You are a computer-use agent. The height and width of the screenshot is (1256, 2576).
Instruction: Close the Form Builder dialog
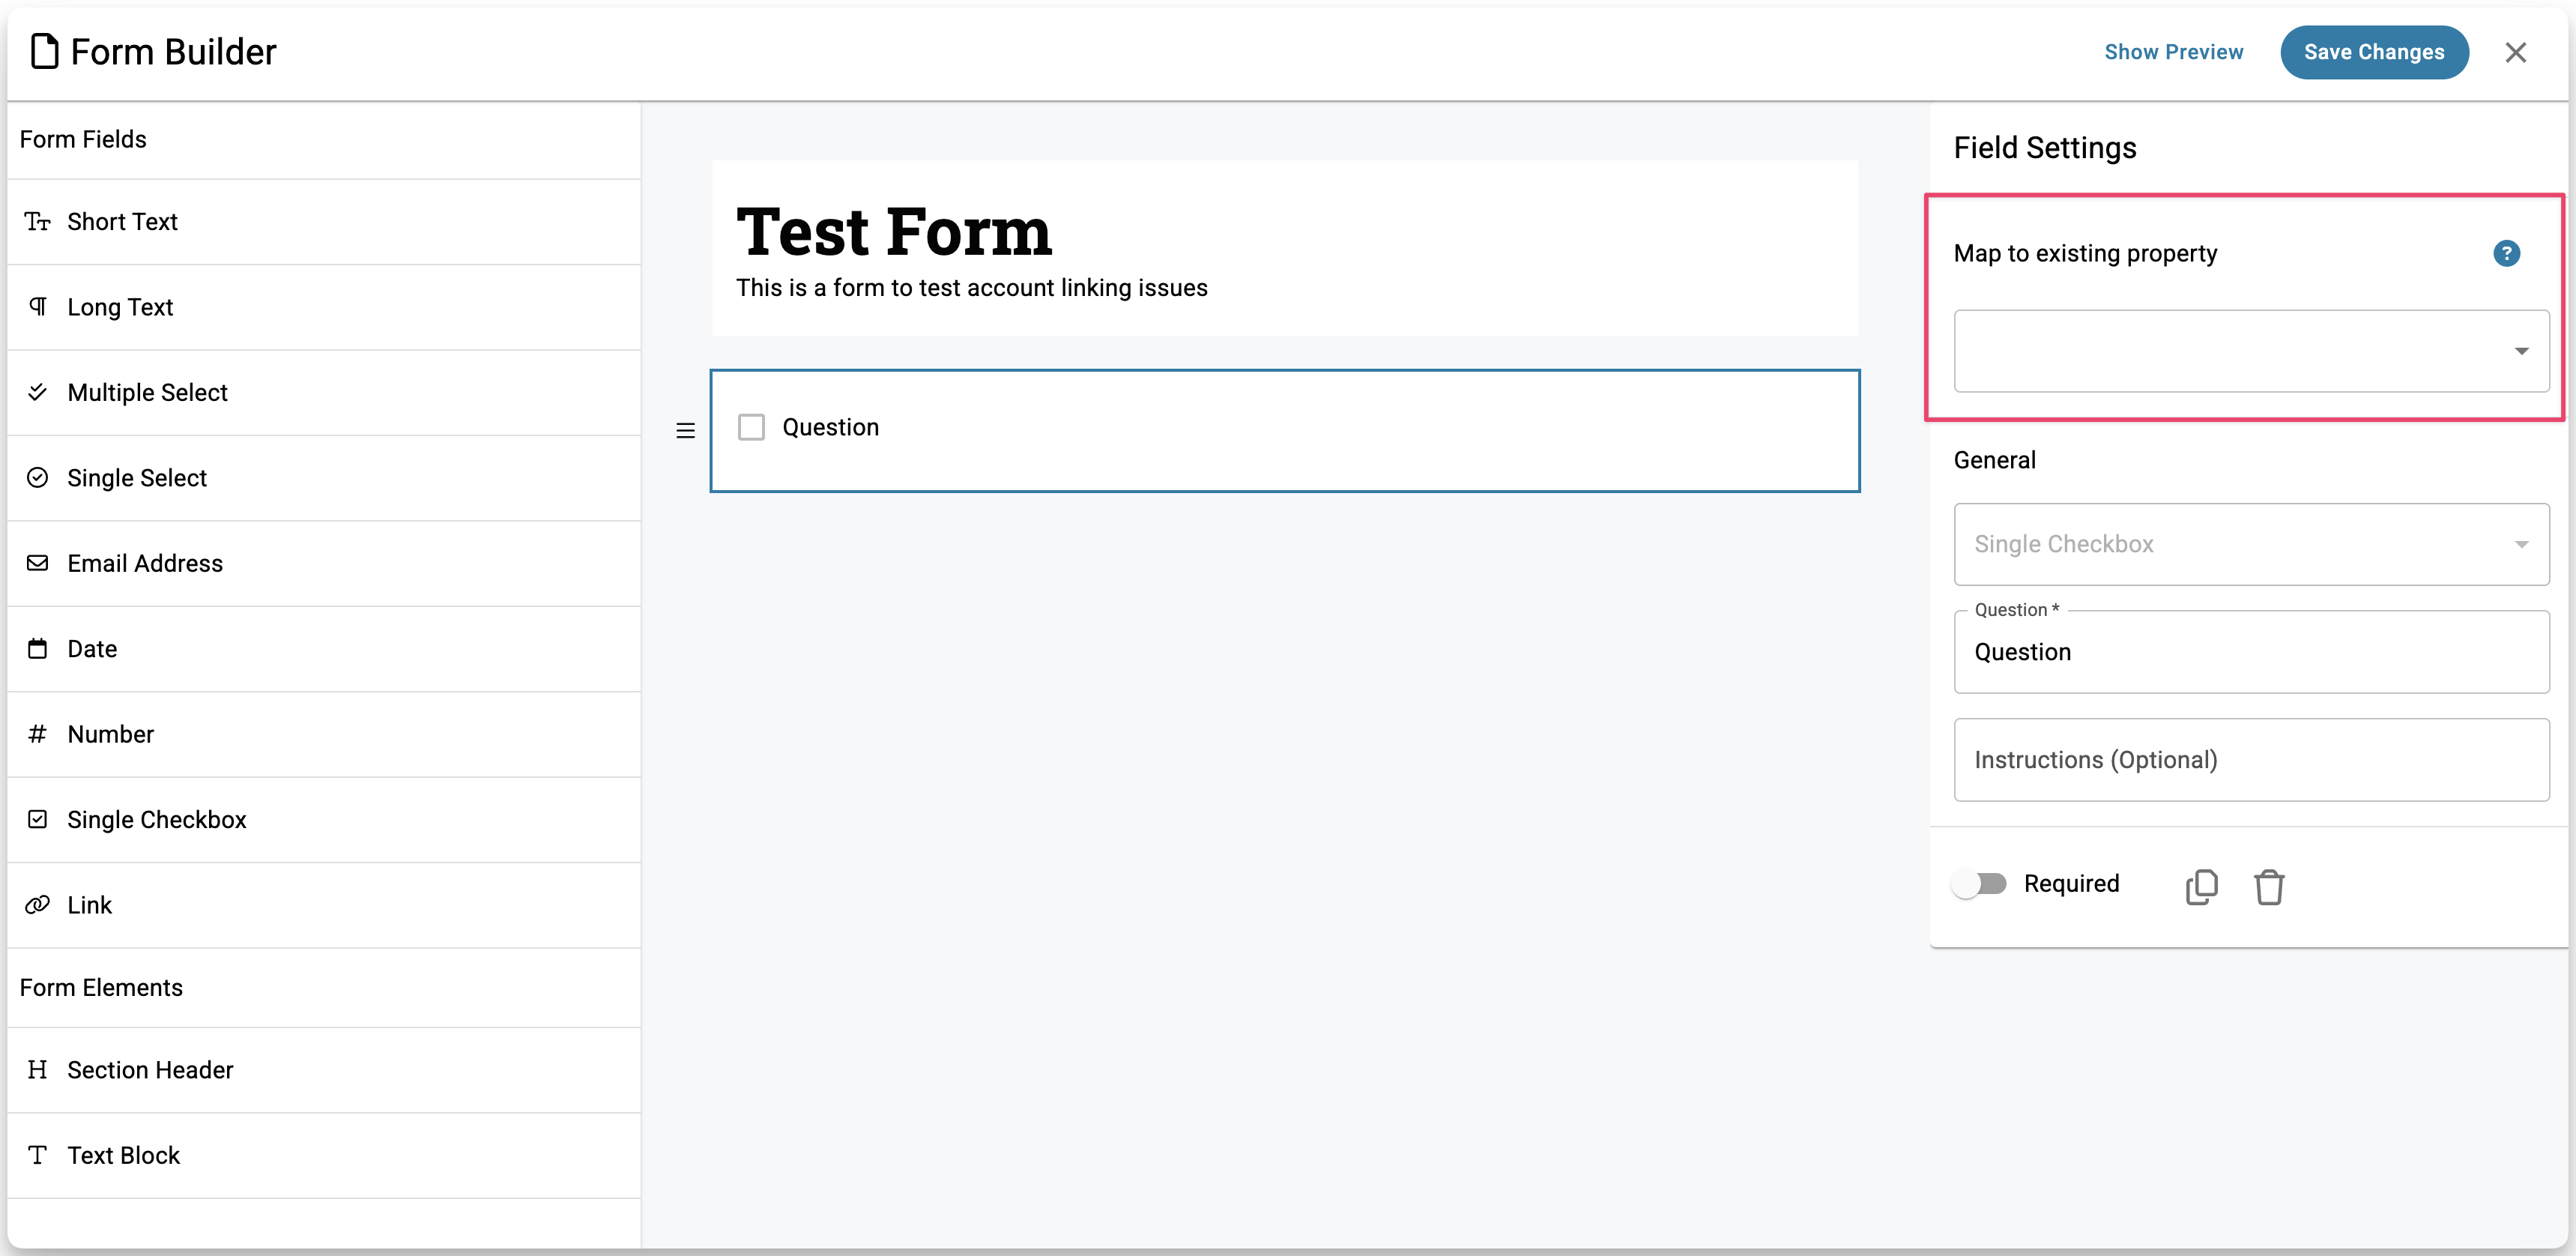[x=2515, y=52]
